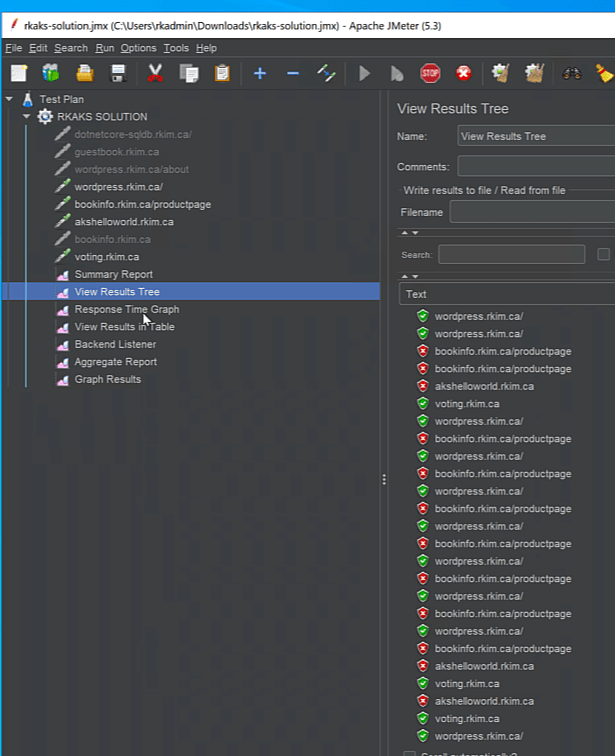
Task: Open the Run menu
Action: pyautogui.click(x=104, y=48)
